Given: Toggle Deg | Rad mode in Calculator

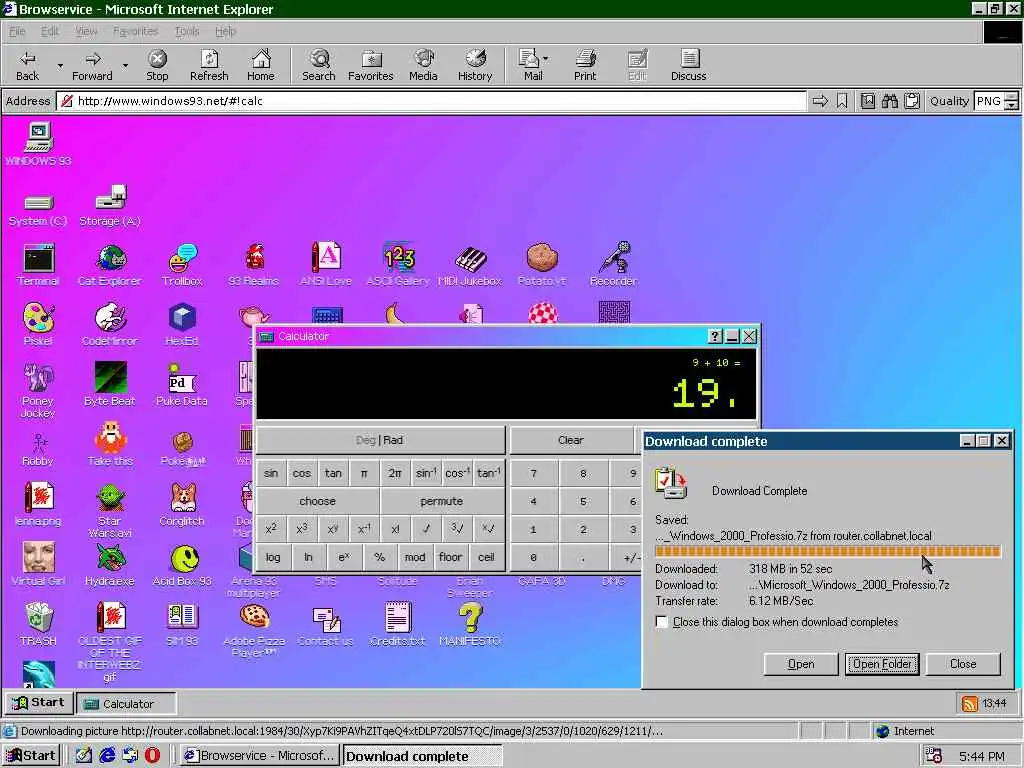Looking at the screenshot, I should pyautogui.click(x=379, y=440).
